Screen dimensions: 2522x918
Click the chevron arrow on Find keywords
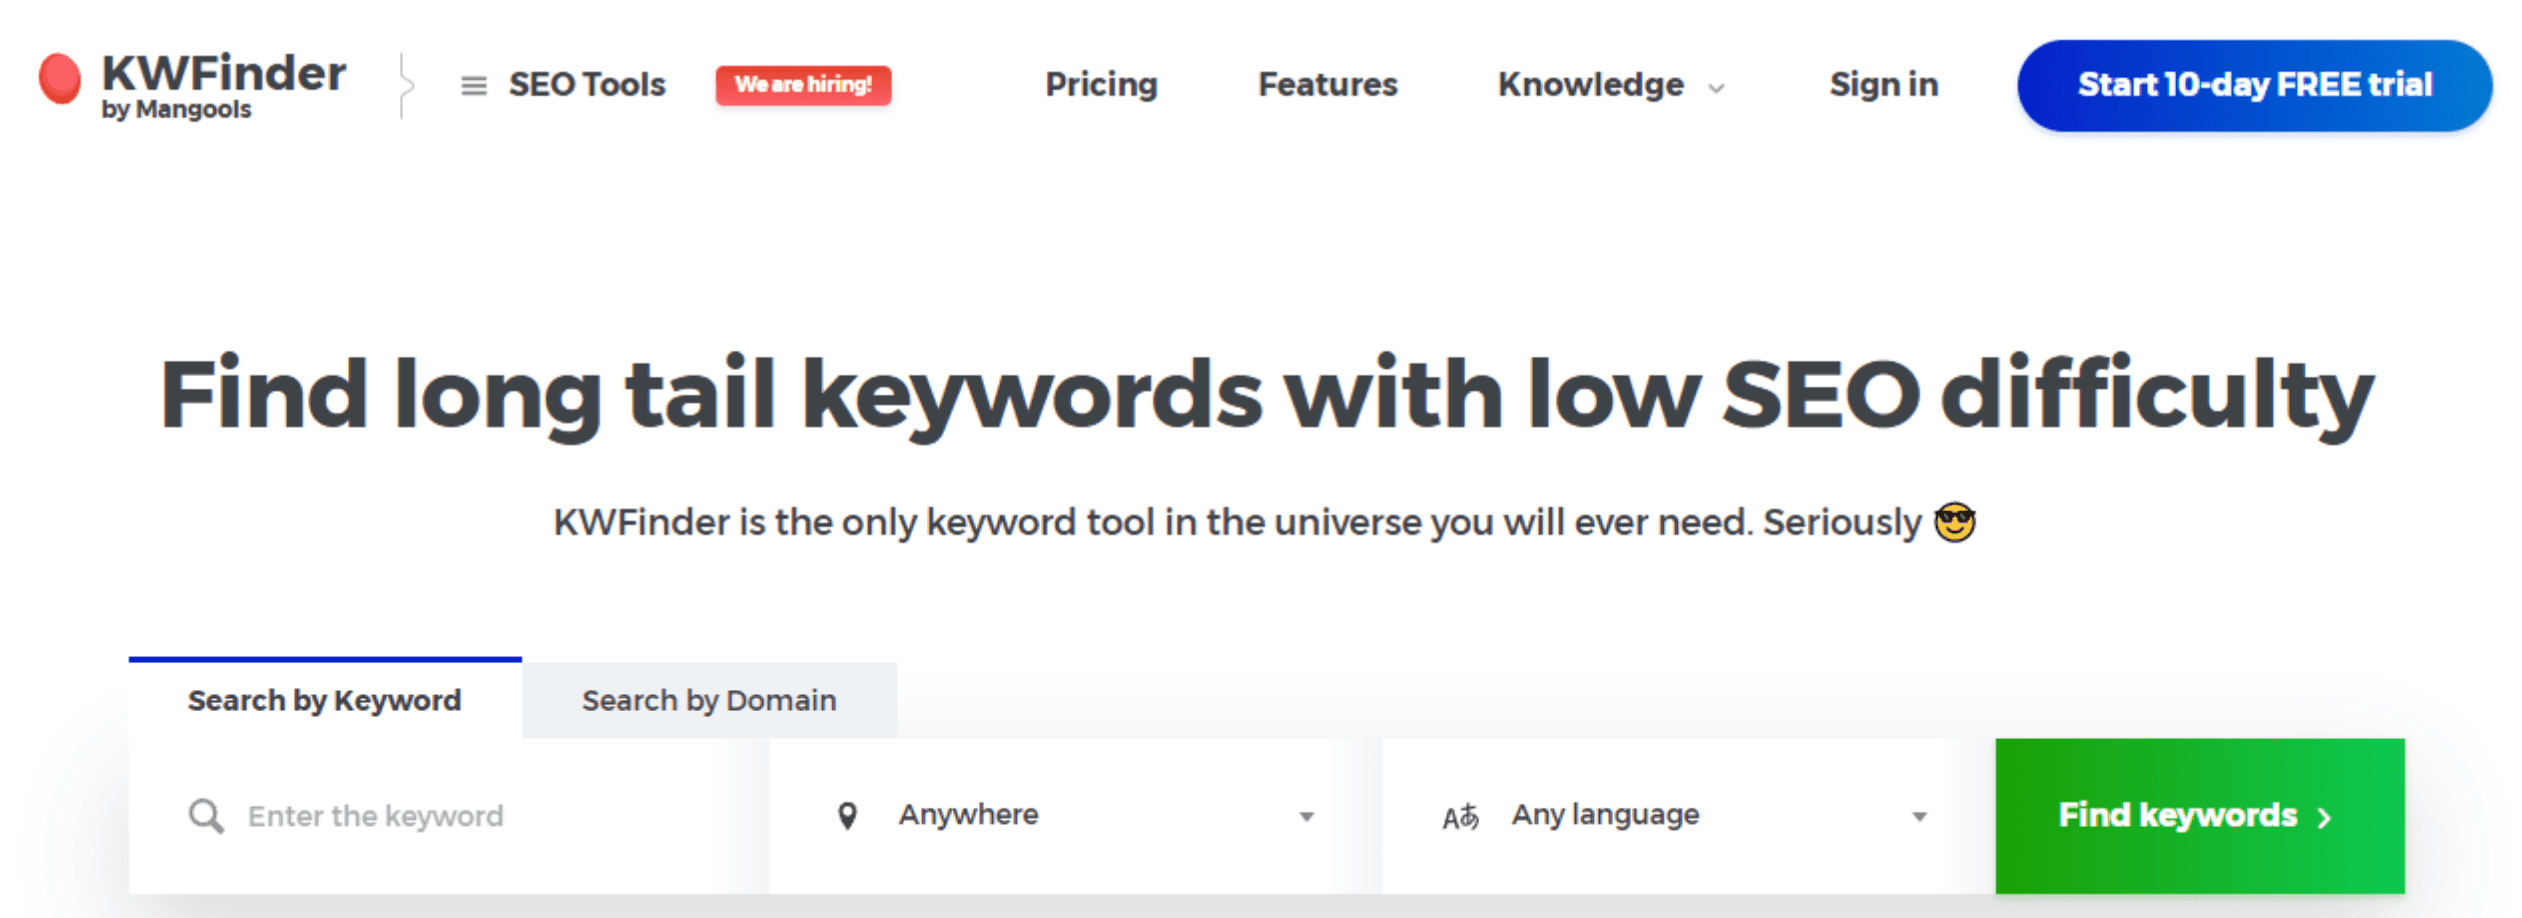click(x=2324, y=818)
